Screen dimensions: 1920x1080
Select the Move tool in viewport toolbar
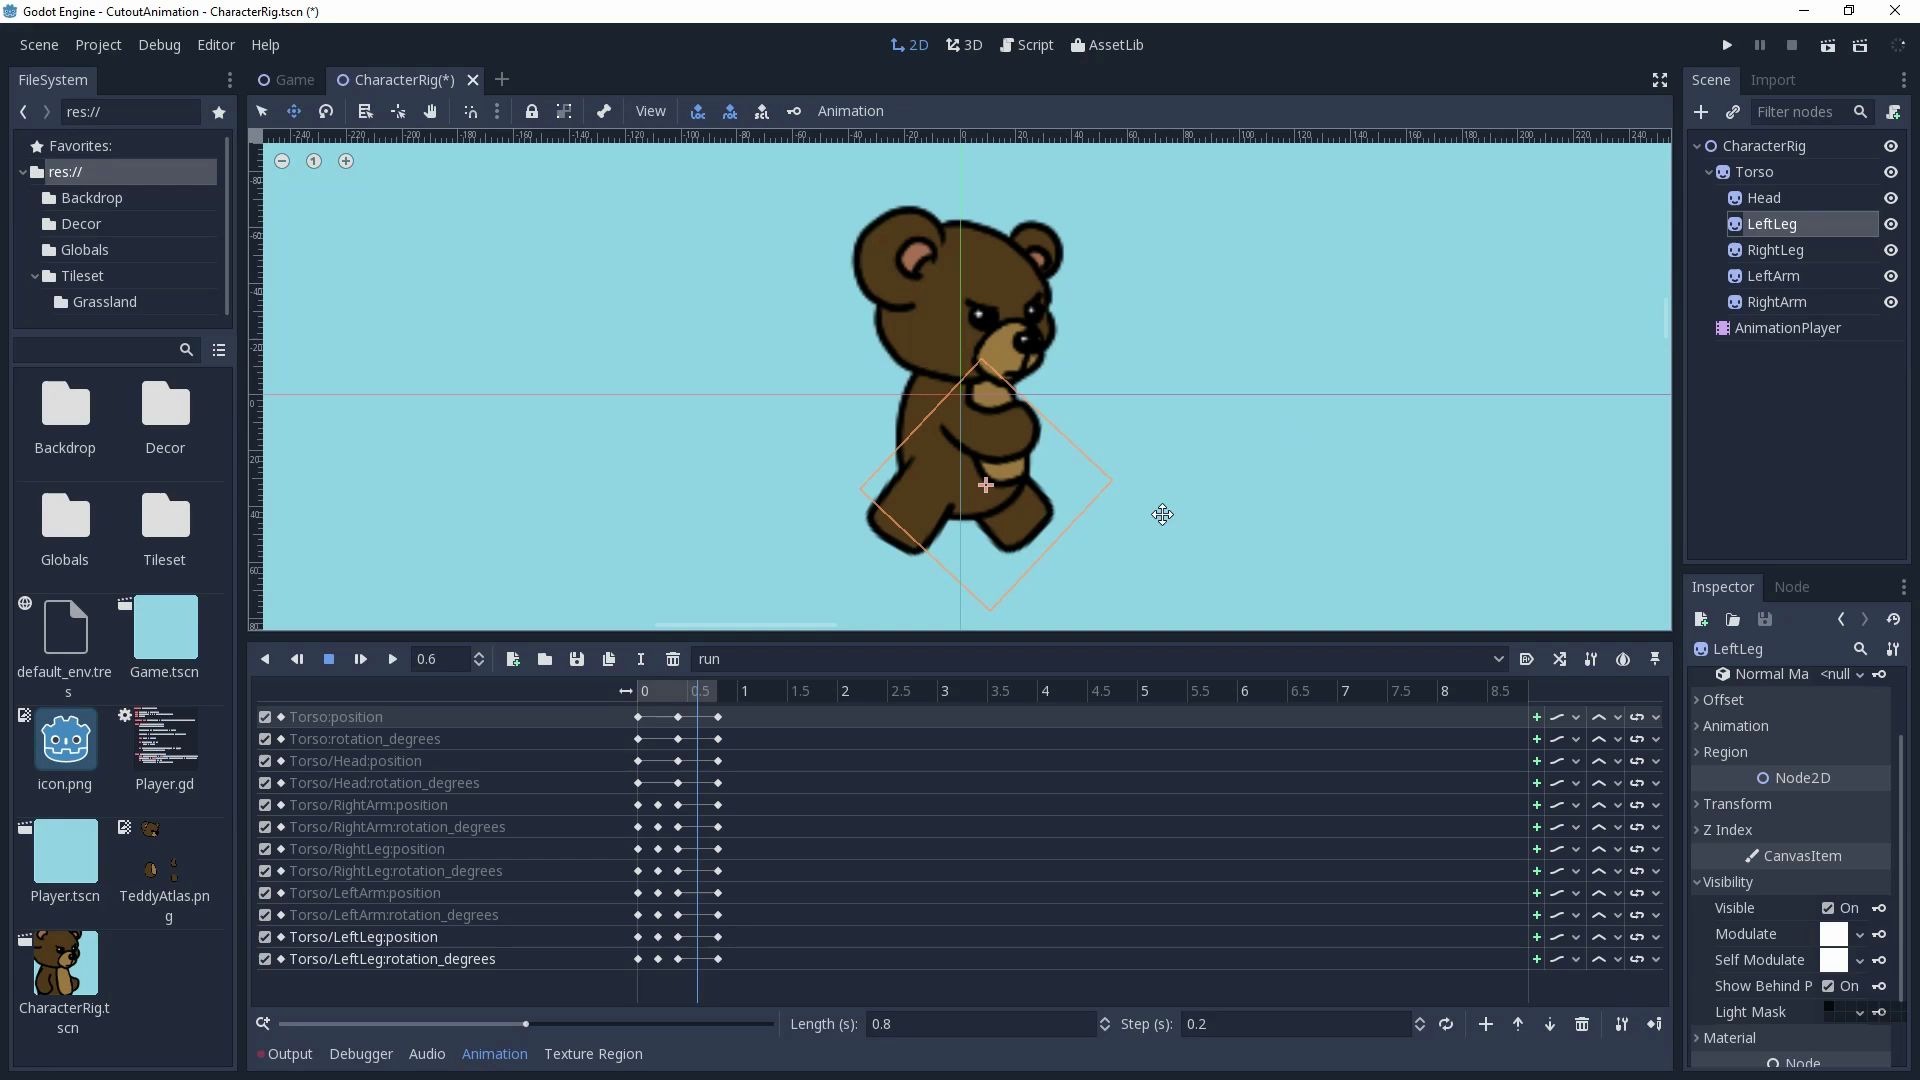point(294,111)
